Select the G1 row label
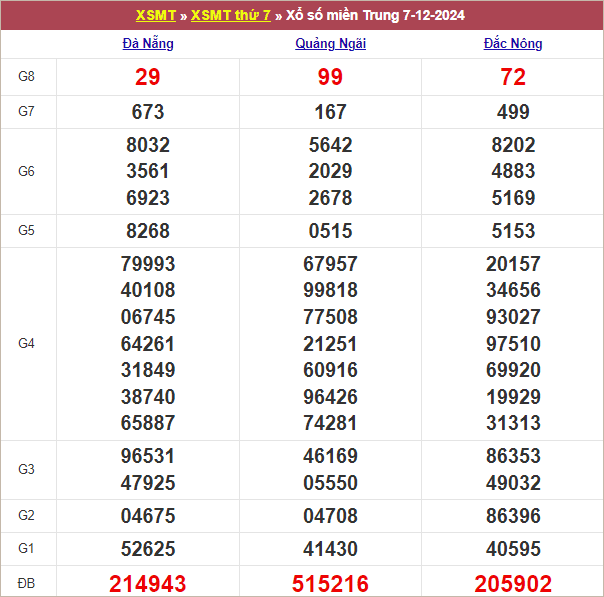The width and height of the screenshot is (604, 597). click(26, 548)
